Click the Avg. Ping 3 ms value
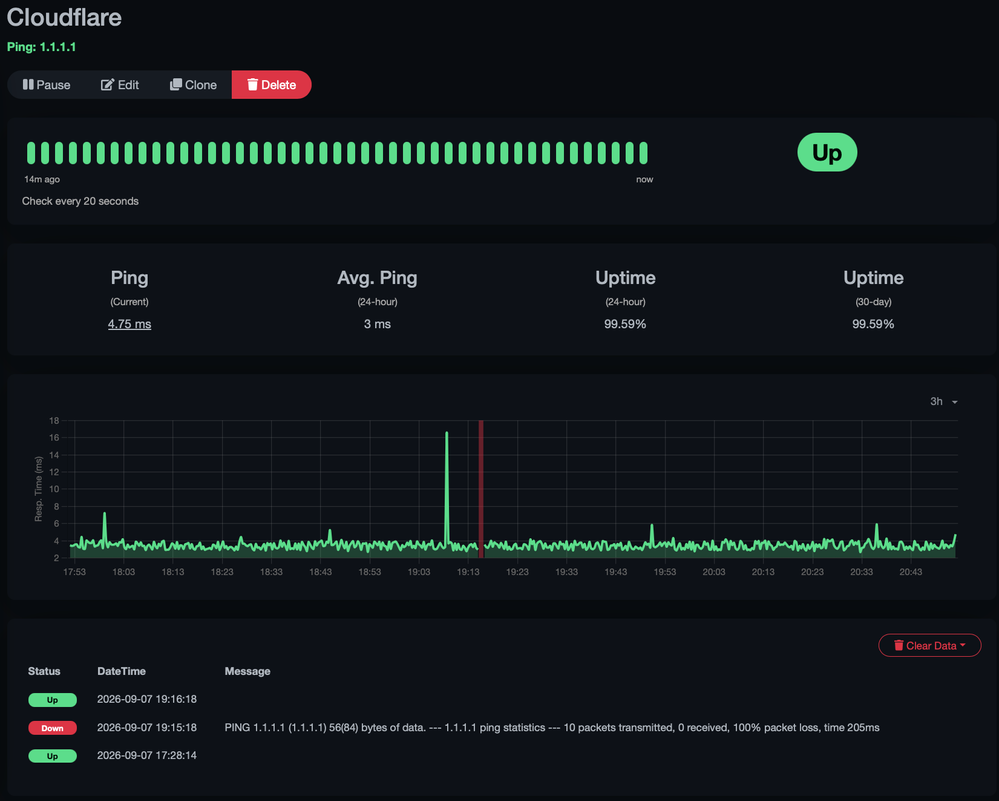 pyautogui.click(x=377, y=324)
